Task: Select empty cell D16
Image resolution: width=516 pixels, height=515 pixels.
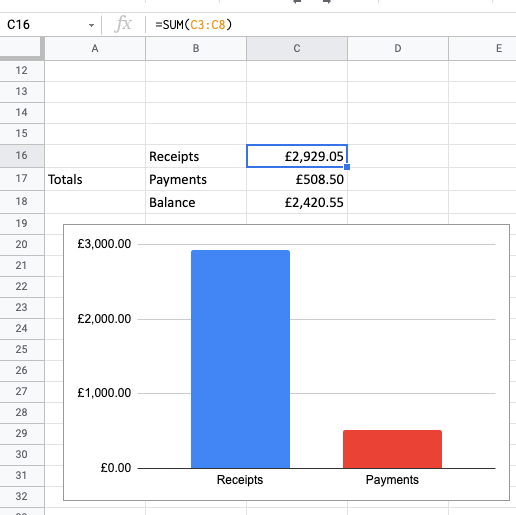Action: click(x=398, y=156)
